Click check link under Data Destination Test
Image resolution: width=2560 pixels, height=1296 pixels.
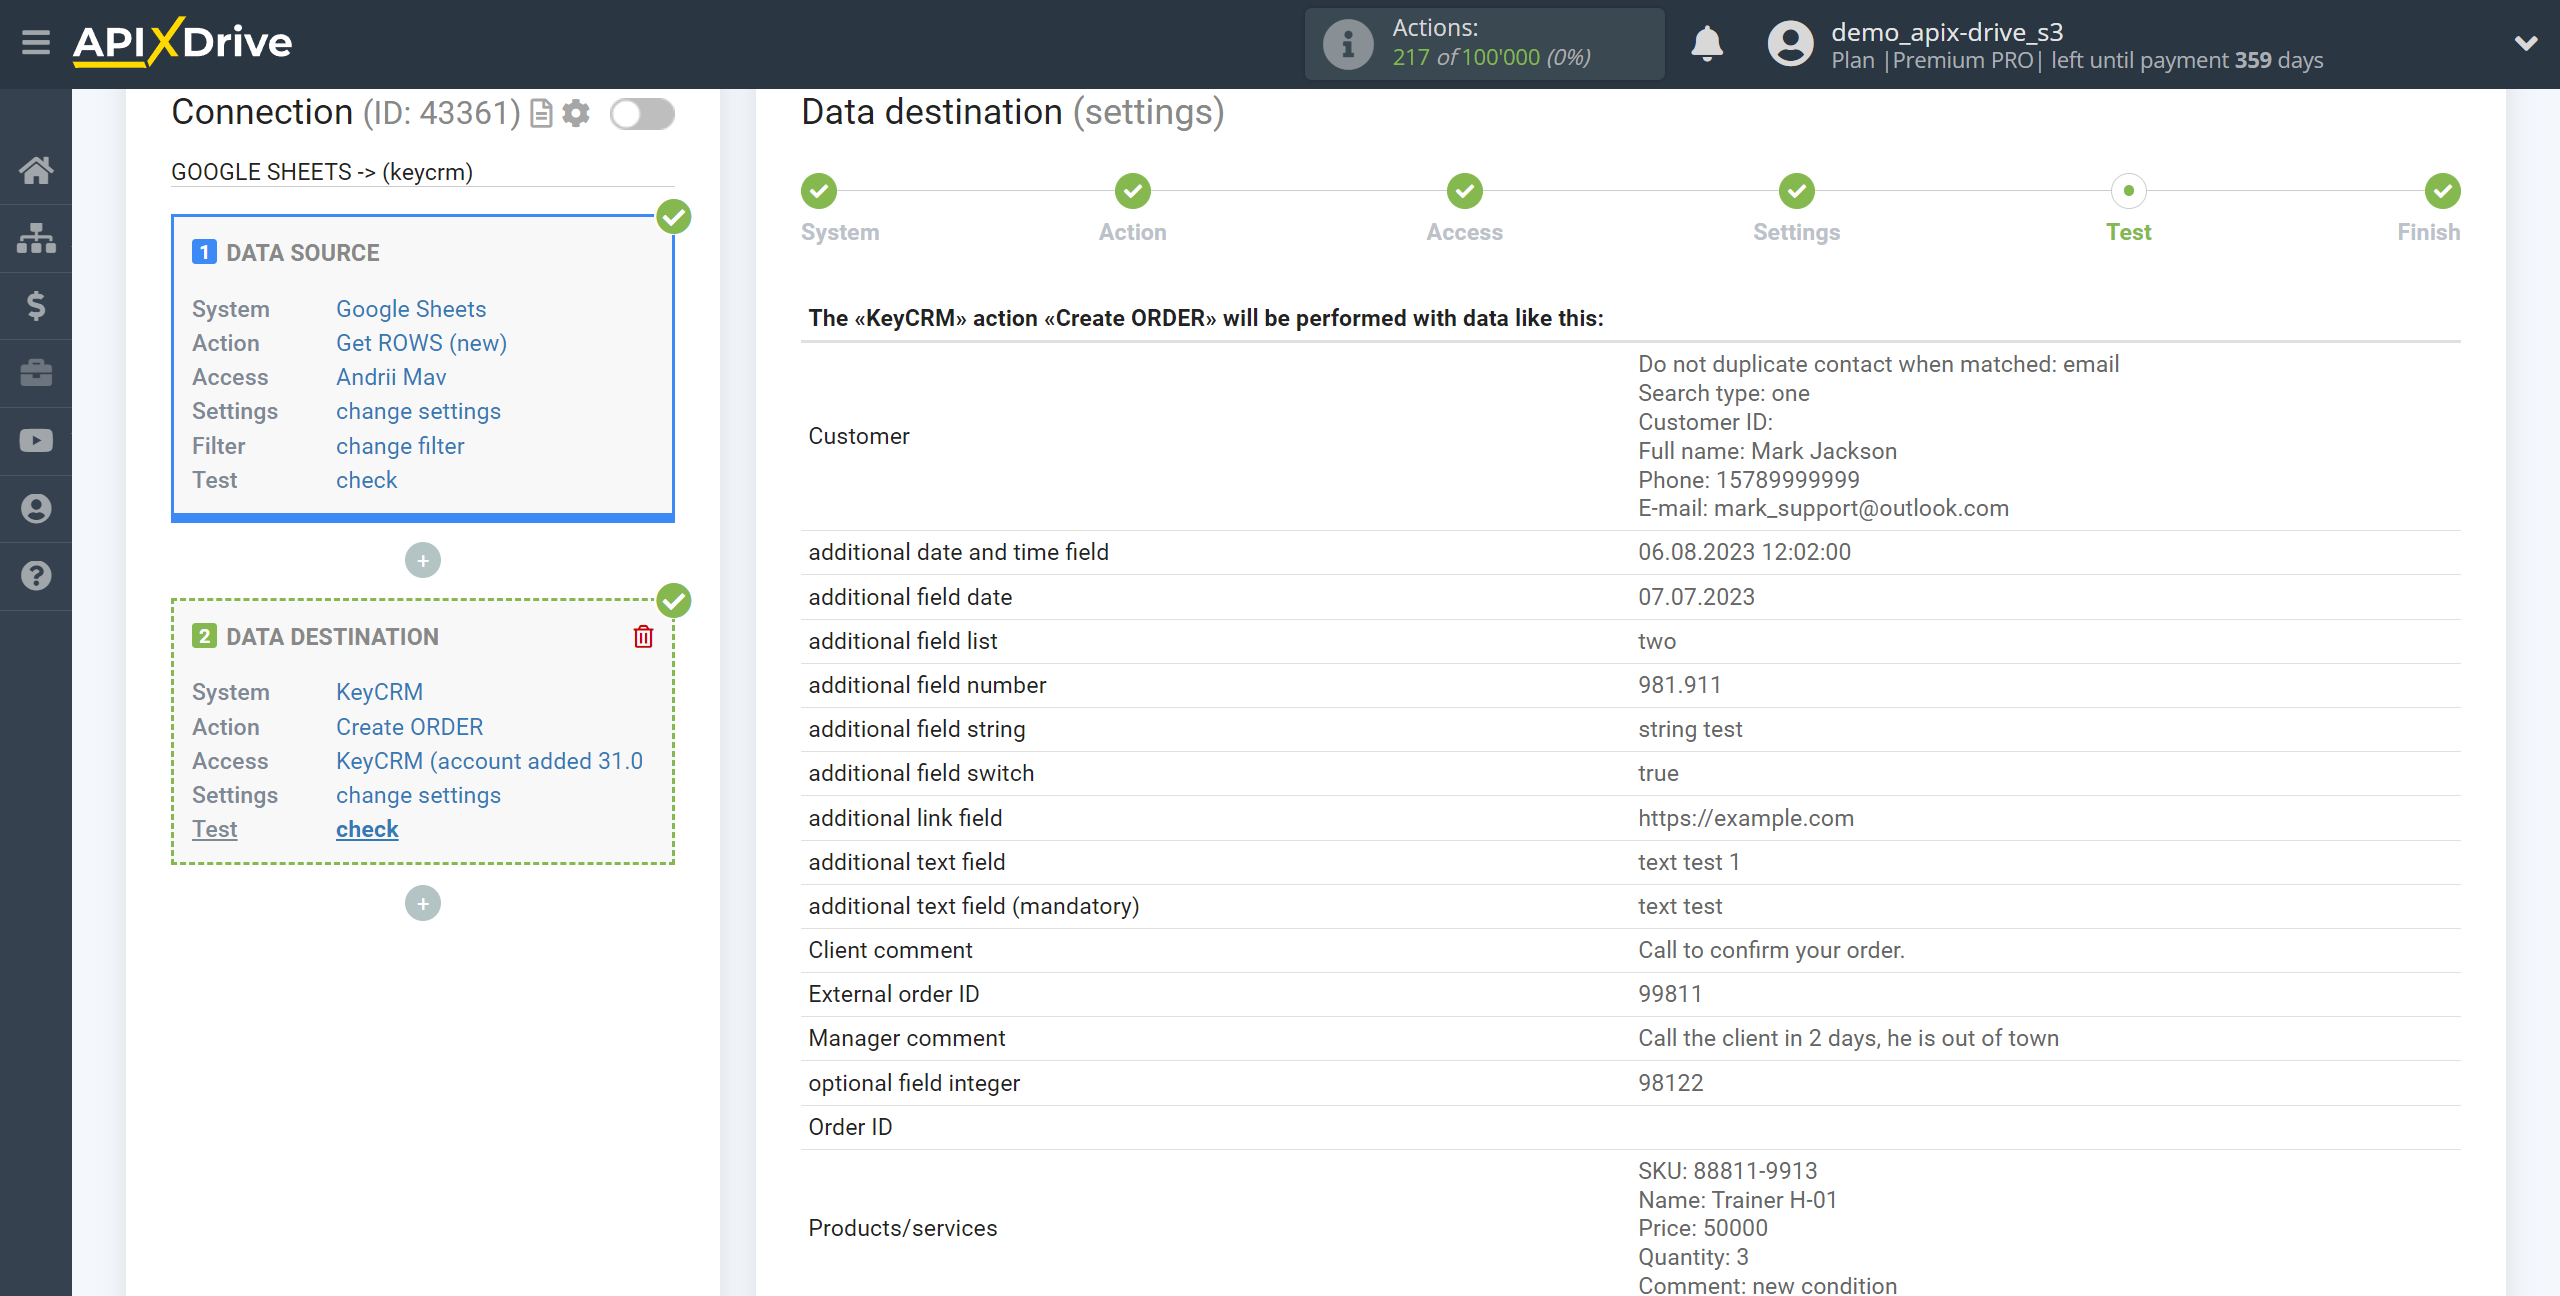(x=365, y=830)
